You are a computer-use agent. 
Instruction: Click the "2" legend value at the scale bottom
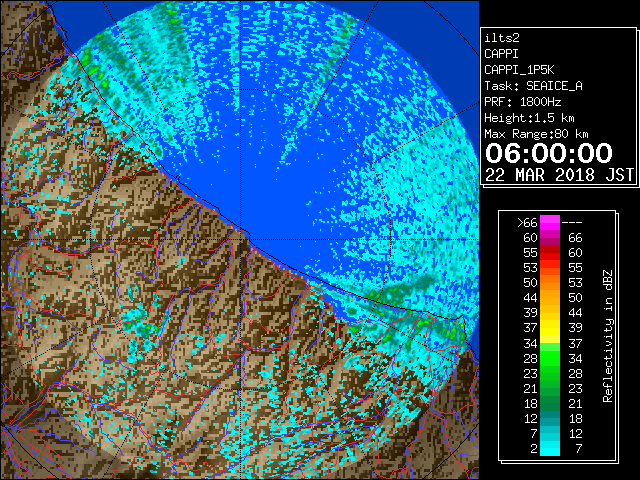tap(534, 449)
